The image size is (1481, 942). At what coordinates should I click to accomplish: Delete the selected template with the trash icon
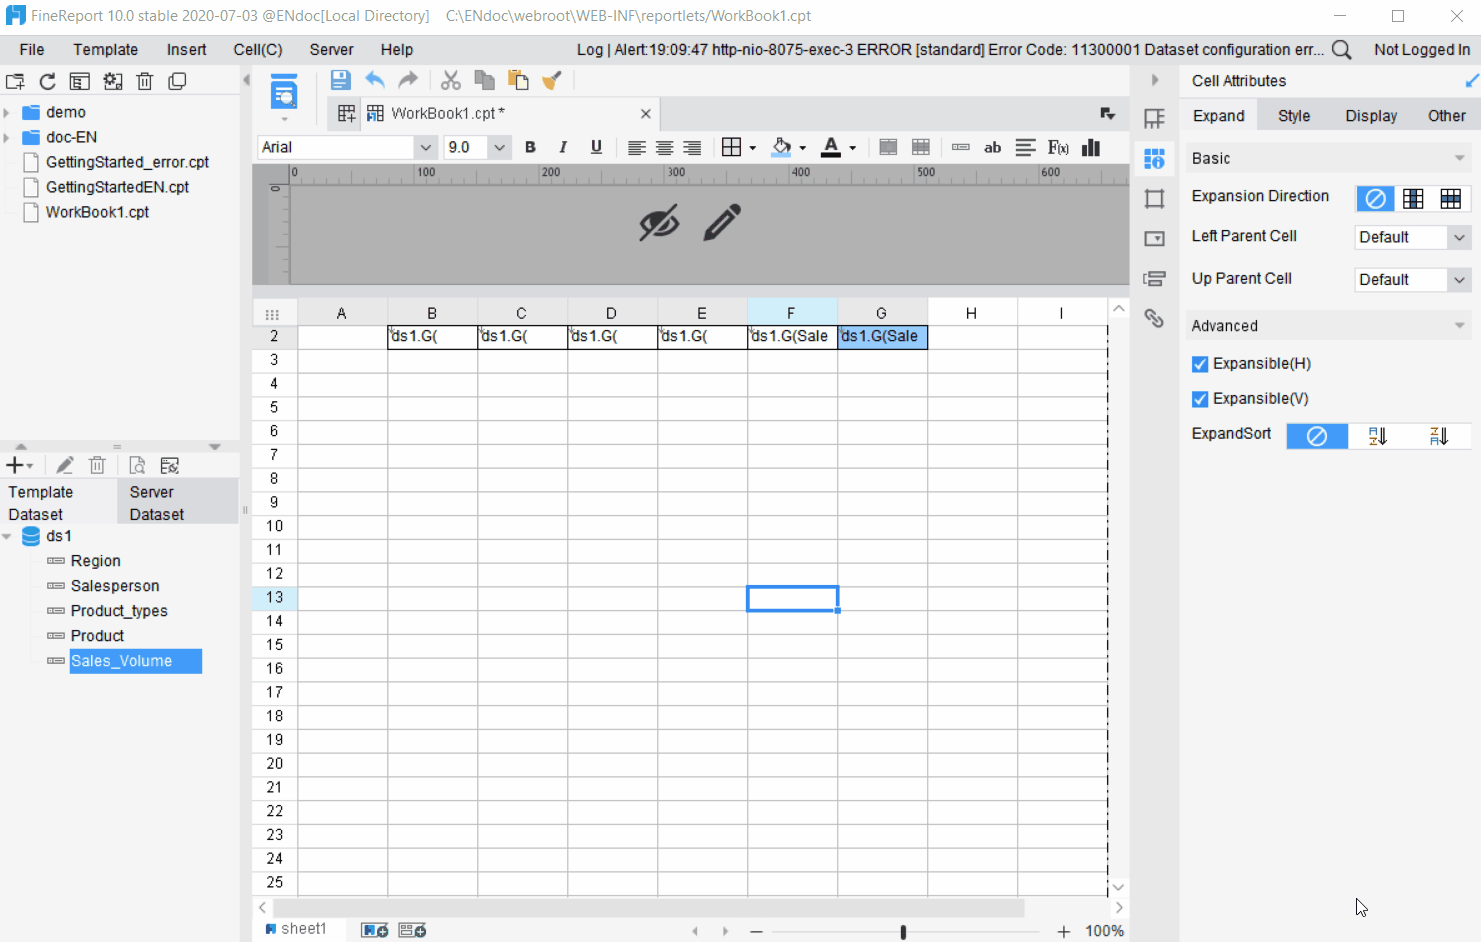point(145,82)
